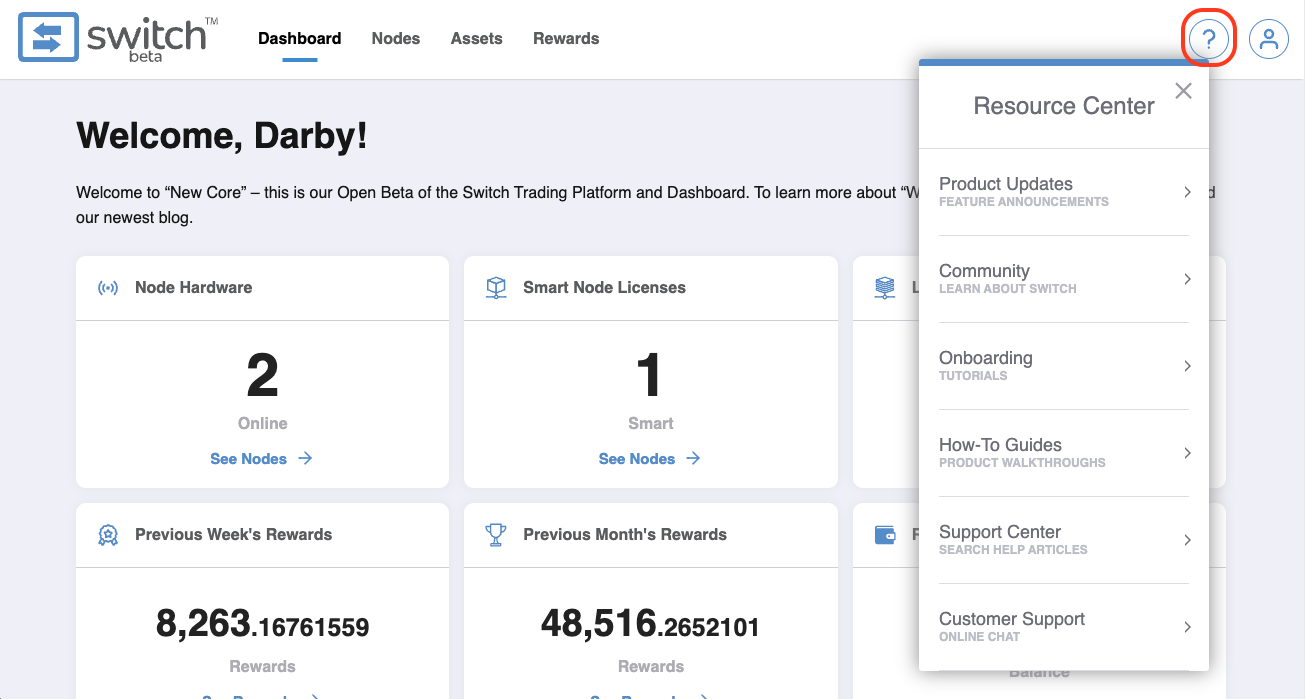
Task: Click the wallet icon beside the Resource Center
Action: click(x=885, y=535)
